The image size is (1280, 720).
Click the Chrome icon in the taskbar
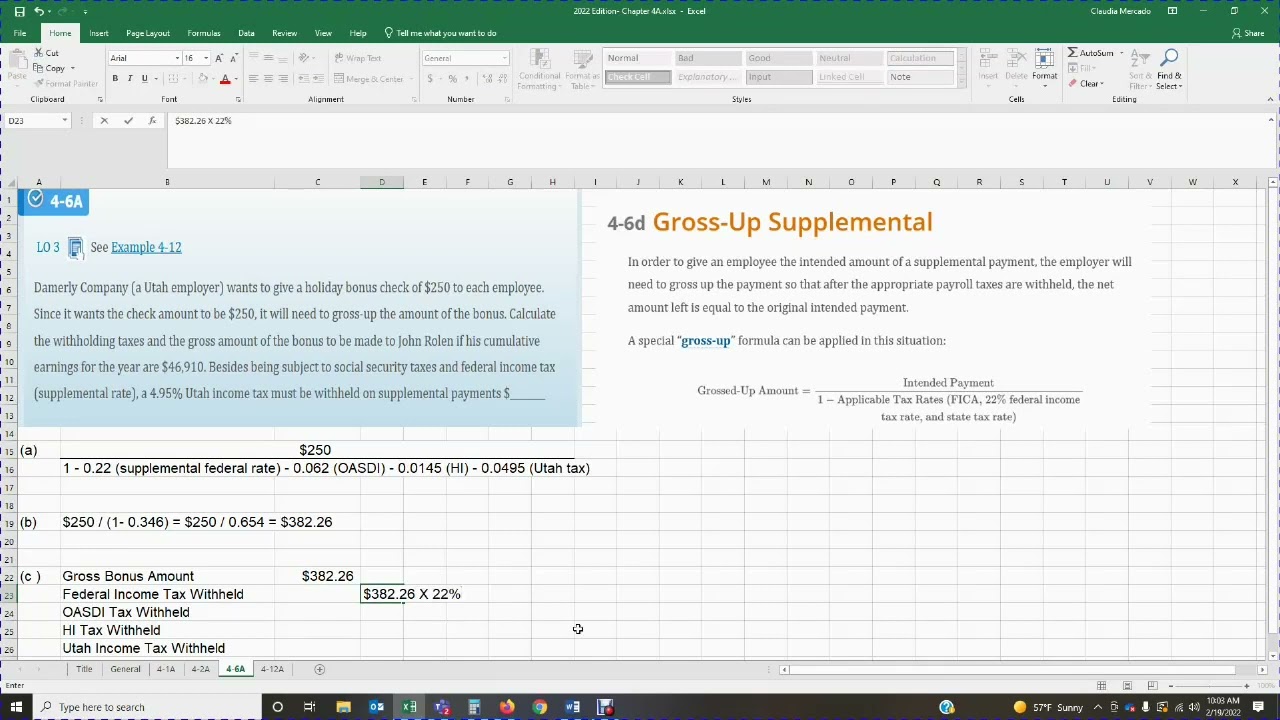[x=540, y=707]
